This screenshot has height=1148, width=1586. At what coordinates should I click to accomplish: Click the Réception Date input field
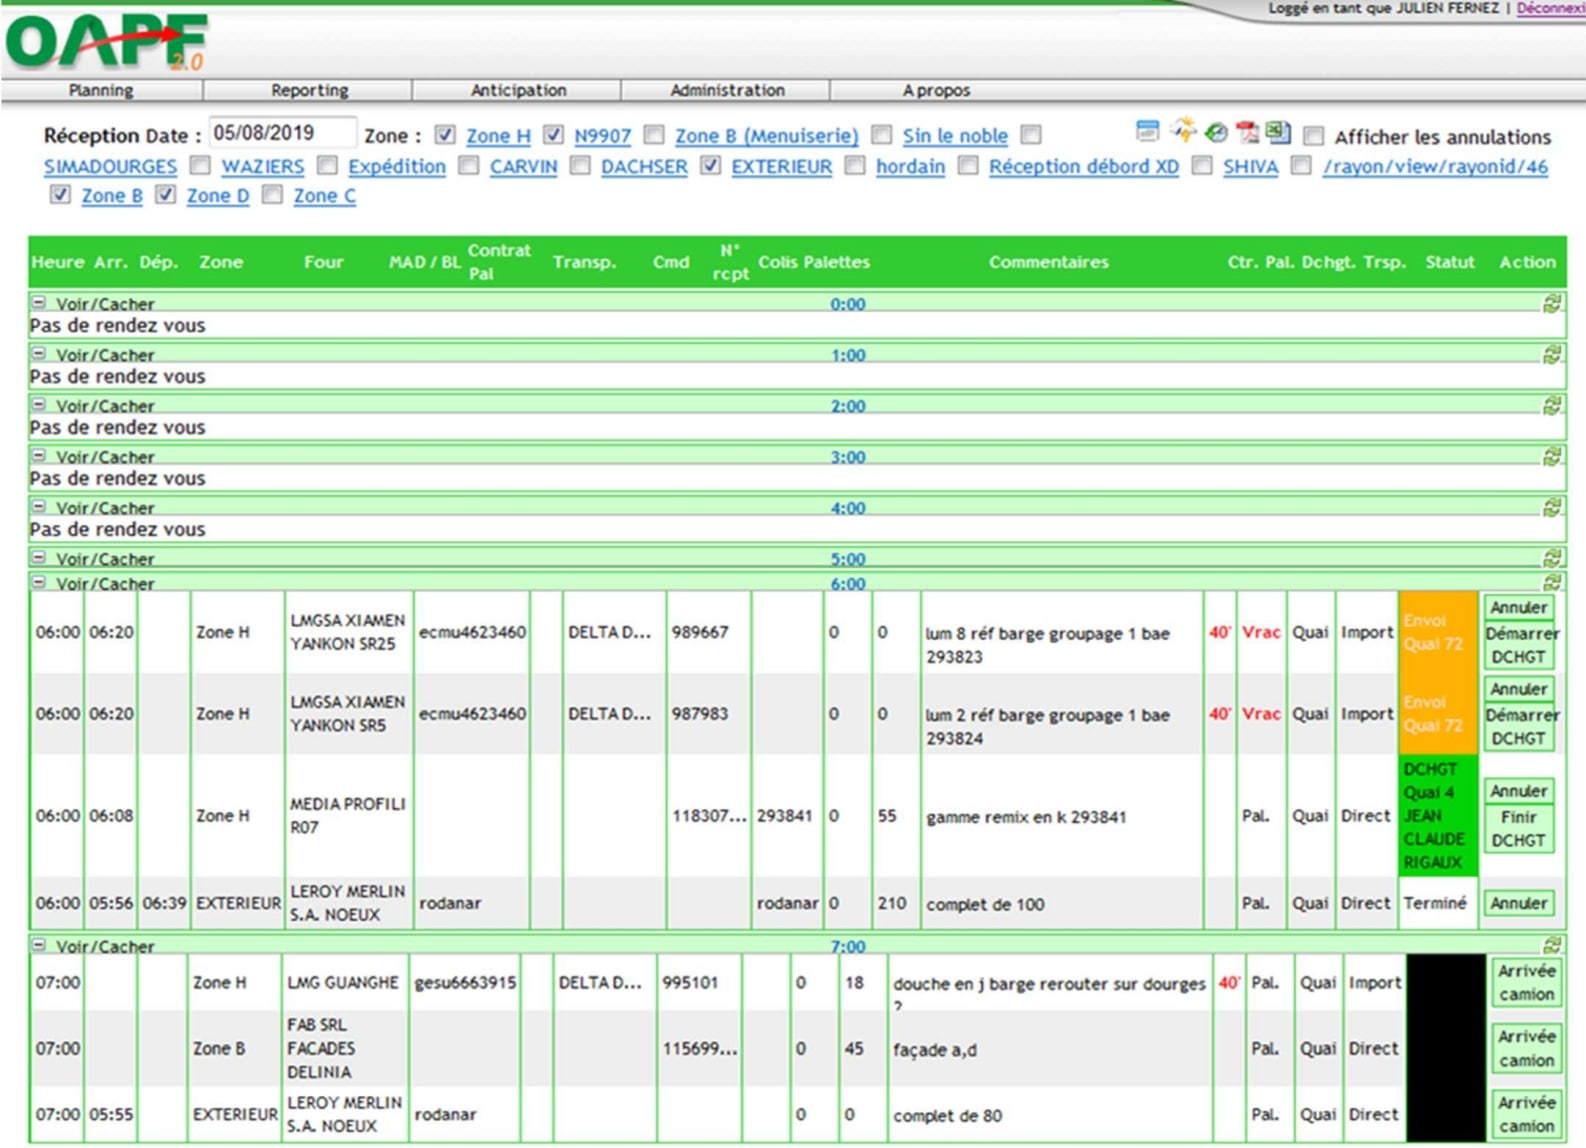(282, 134)
